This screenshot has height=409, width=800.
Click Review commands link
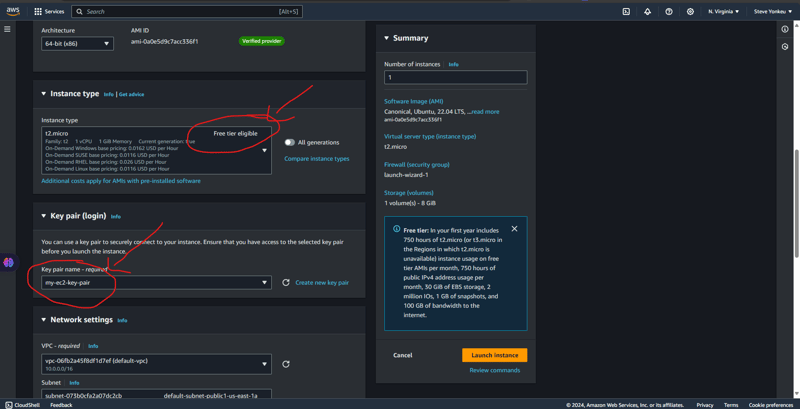coord(494,370)
